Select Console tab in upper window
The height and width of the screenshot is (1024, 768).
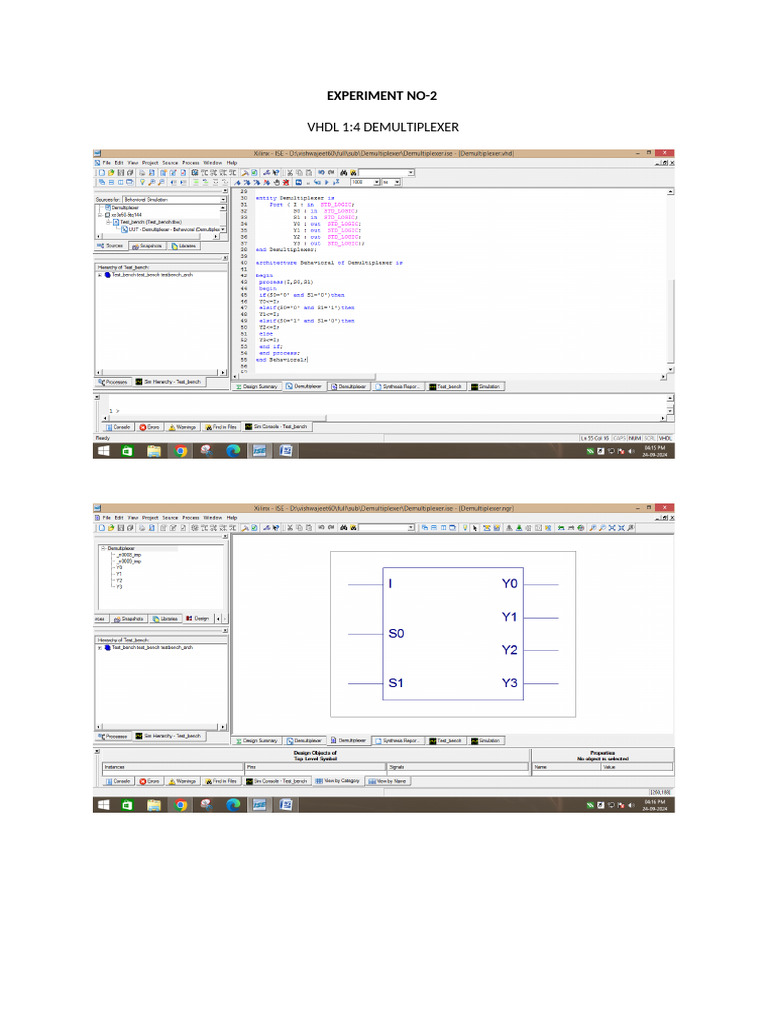pyautogui.click(x=118, y=427)
